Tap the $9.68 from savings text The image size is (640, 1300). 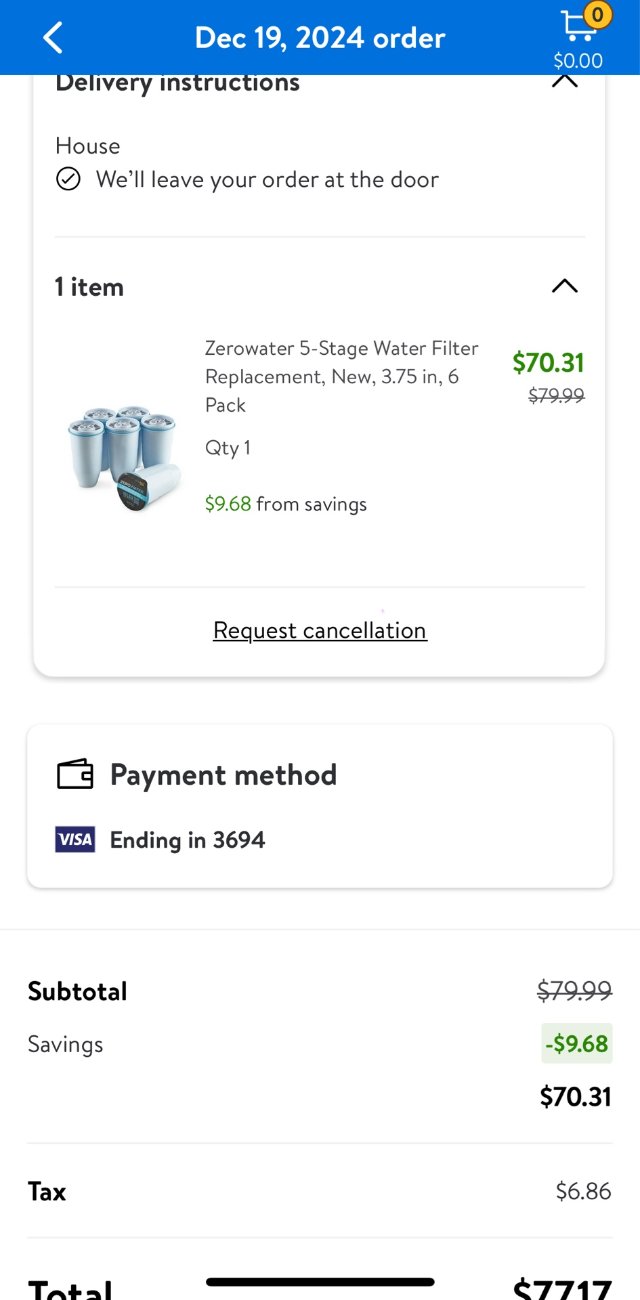coord(286,504)
